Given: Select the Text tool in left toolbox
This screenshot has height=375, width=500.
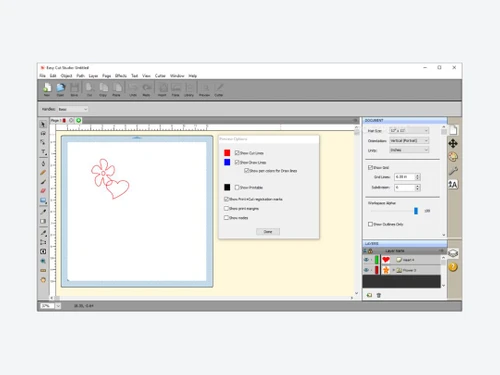Looking at the screenshot, I should (43, 152).
